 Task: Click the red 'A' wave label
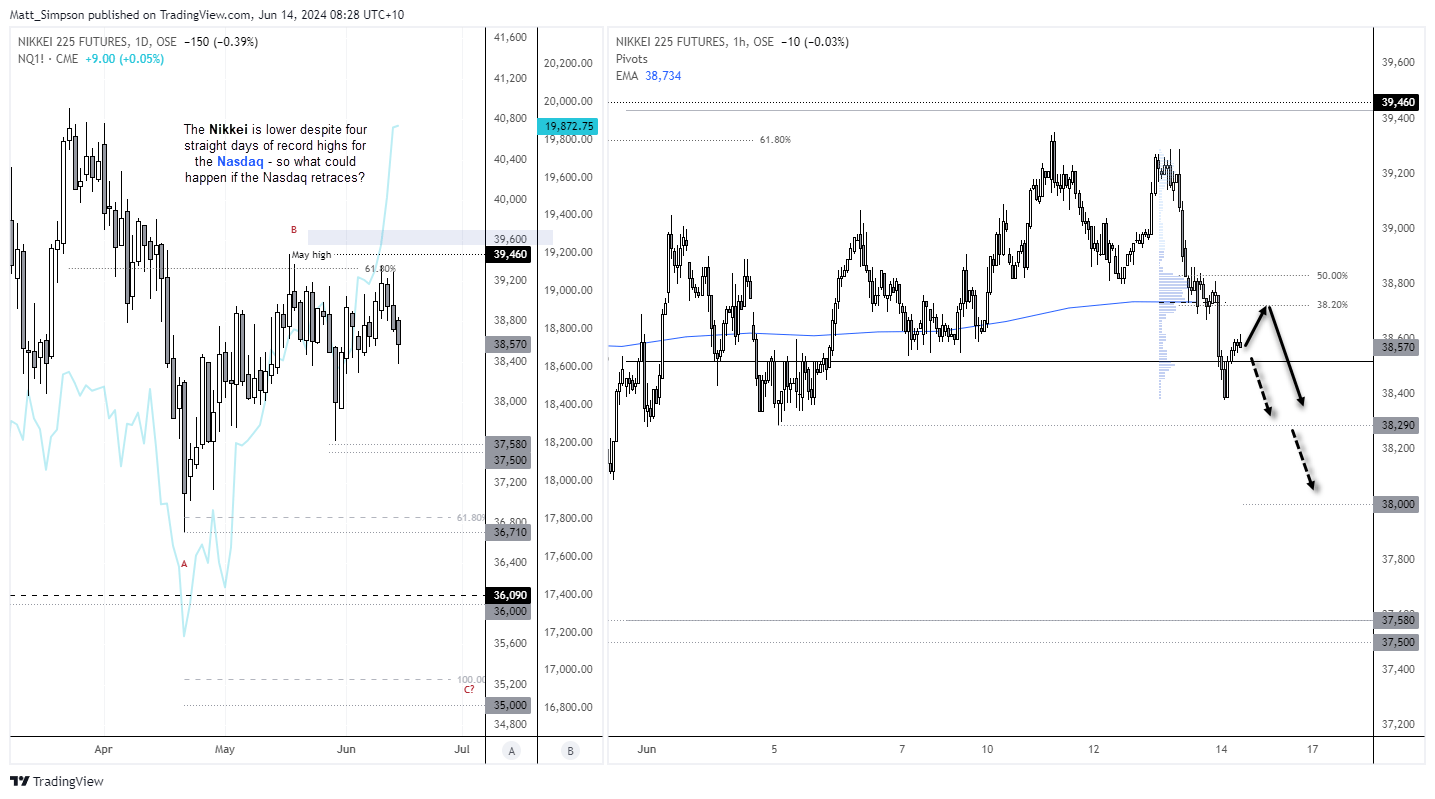(183, 564)
